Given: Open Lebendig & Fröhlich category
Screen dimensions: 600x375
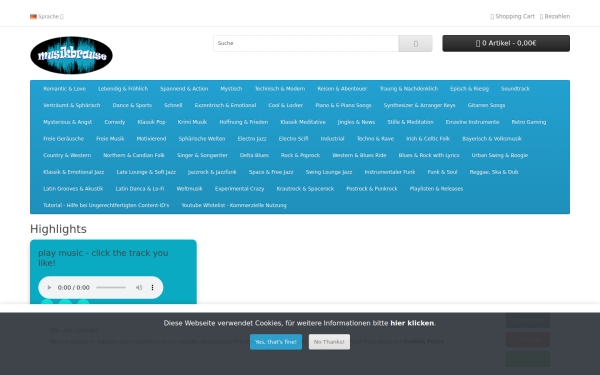Looking at the screenshot, I should coord(123,89).
